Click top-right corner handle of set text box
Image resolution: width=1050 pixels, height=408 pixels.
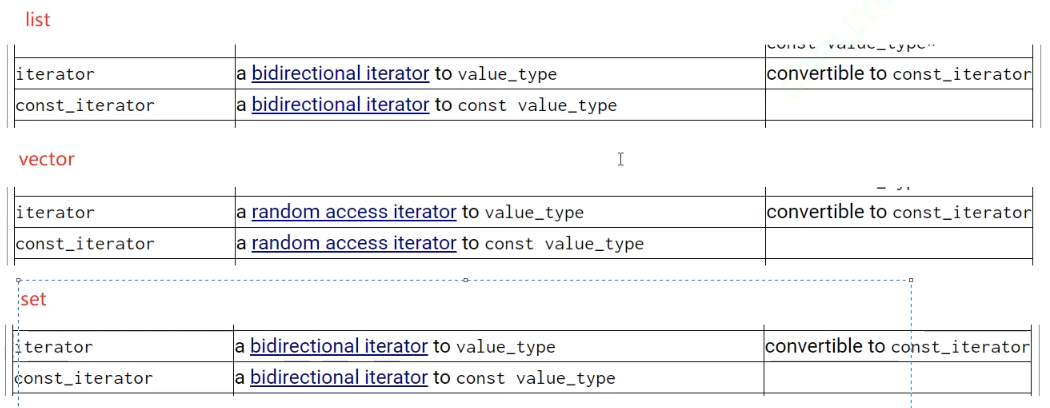[x=911, y=280]
